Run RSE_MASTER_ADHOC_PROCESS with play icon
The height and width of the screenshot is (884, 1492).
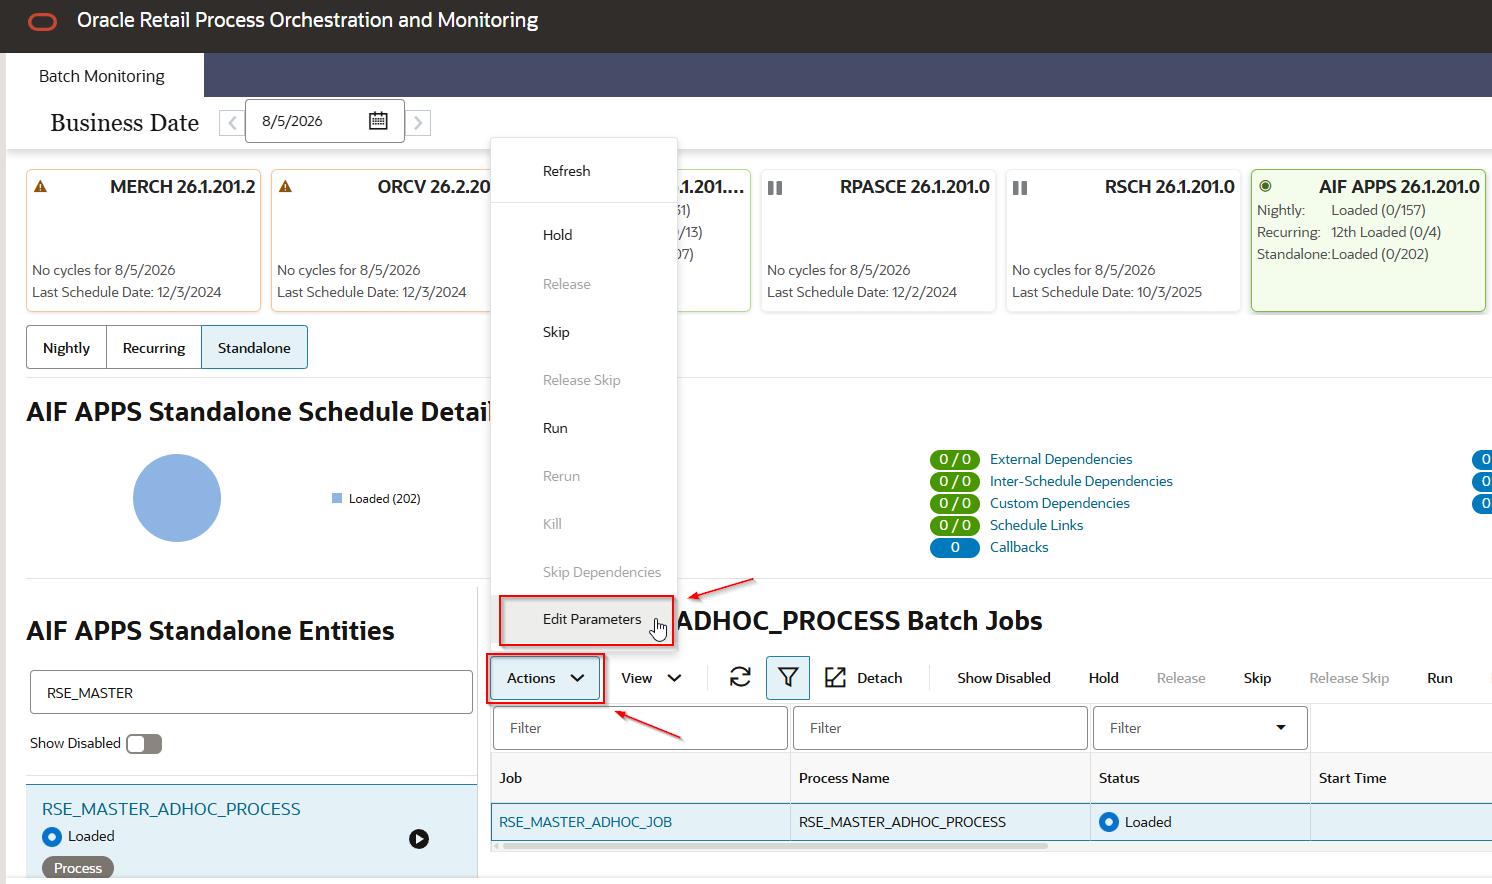419,839
